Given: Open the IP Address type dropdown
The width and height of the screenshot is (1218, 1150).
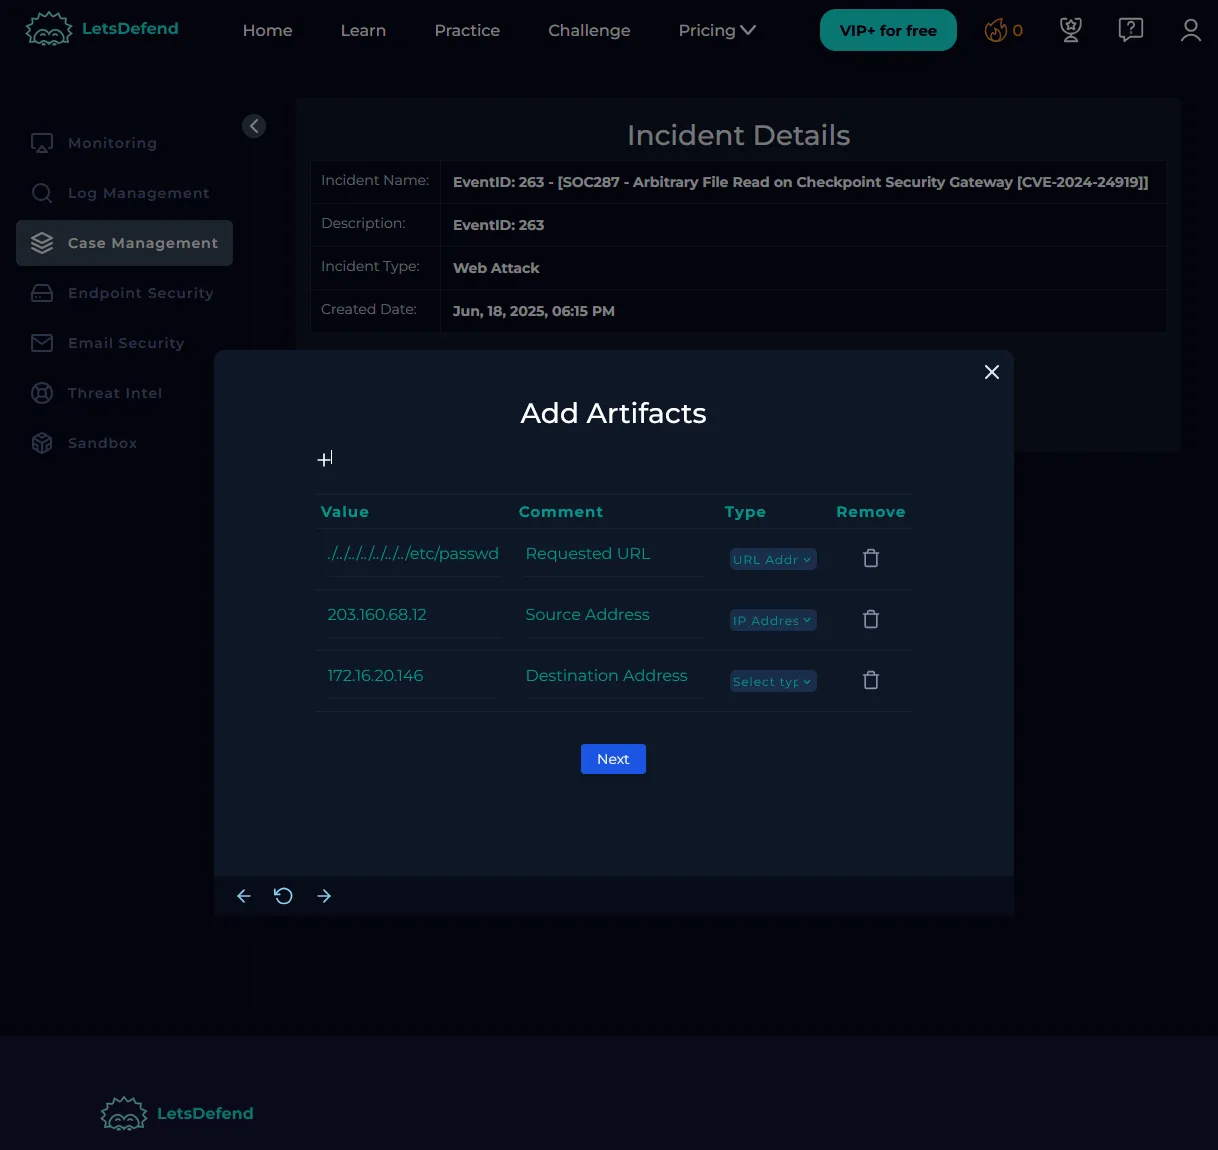Looking at the screenshot, I should 773,620.
